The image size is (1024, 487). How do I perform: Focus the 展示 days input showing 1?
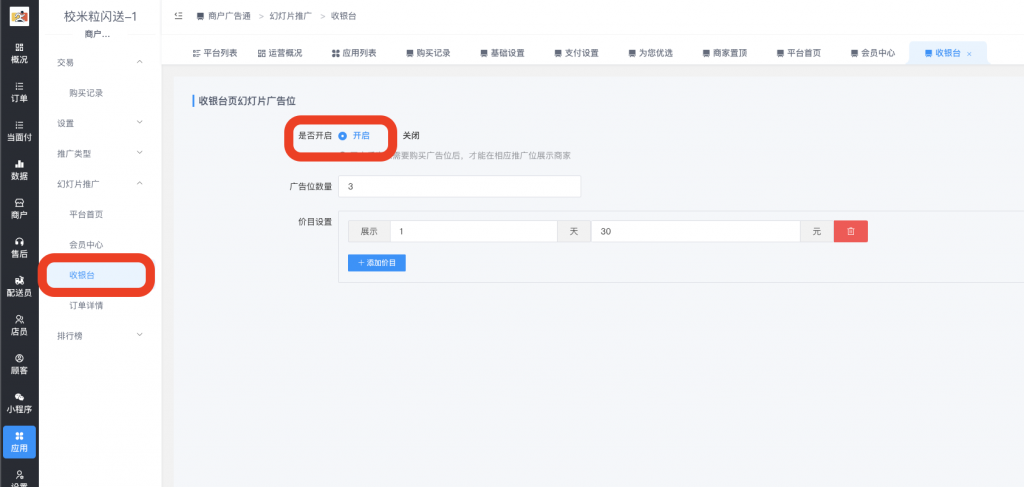point(473,231)
